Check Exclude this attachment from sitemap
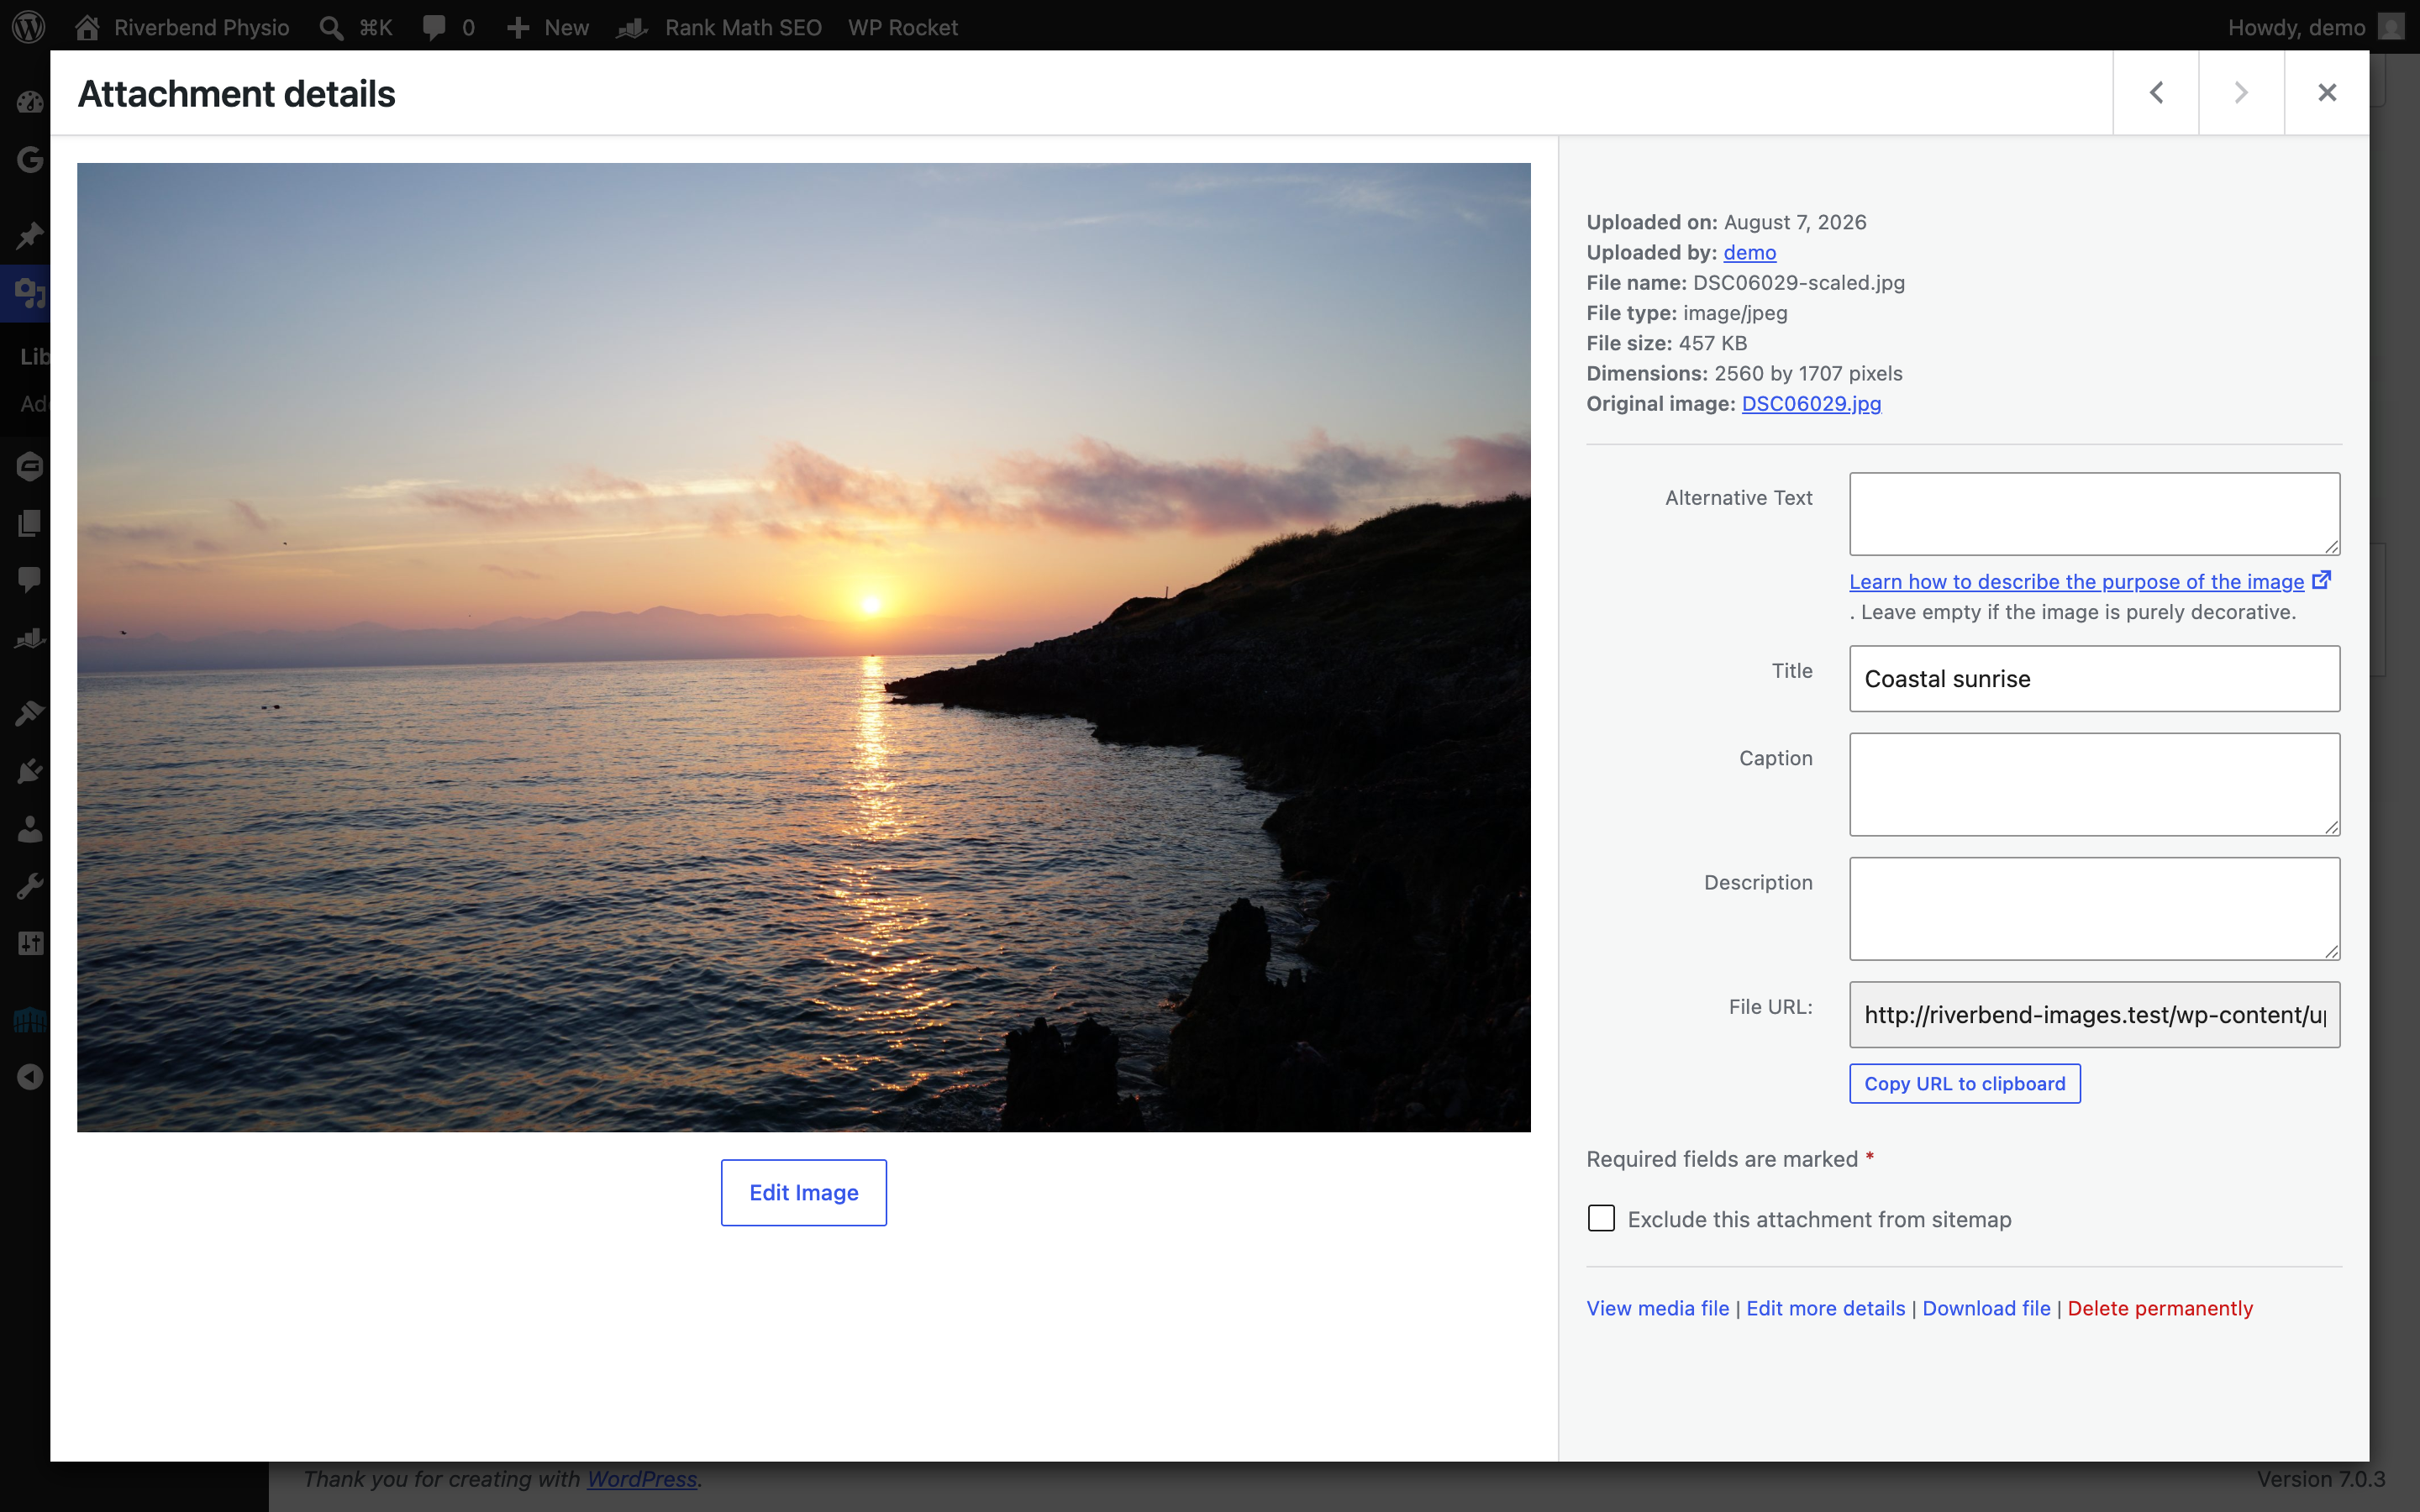This screenshot has width=2420, height=1512. point(1601,1218)
